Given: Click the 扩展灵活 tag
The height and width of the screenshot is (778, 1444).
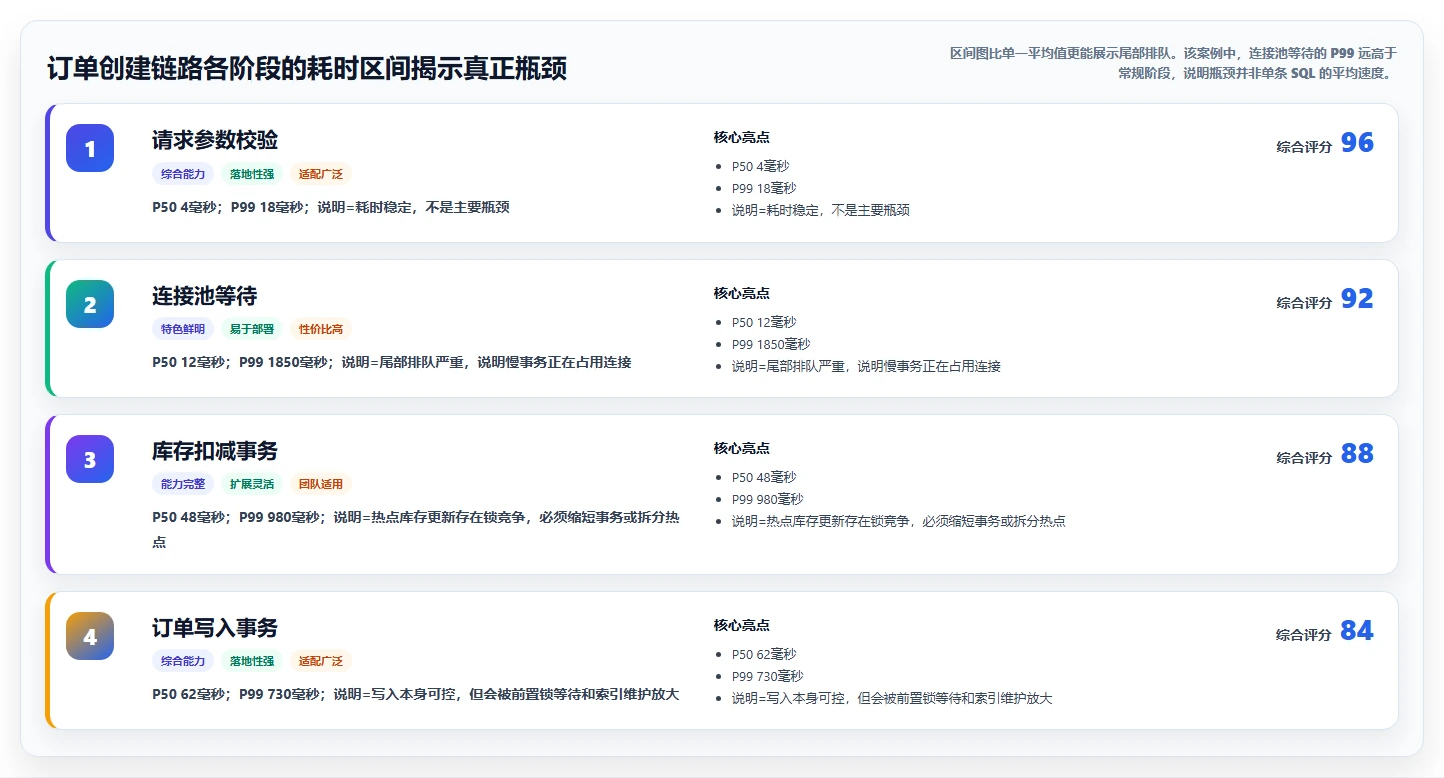Looking at the screenshot, I should click(252, 484).
